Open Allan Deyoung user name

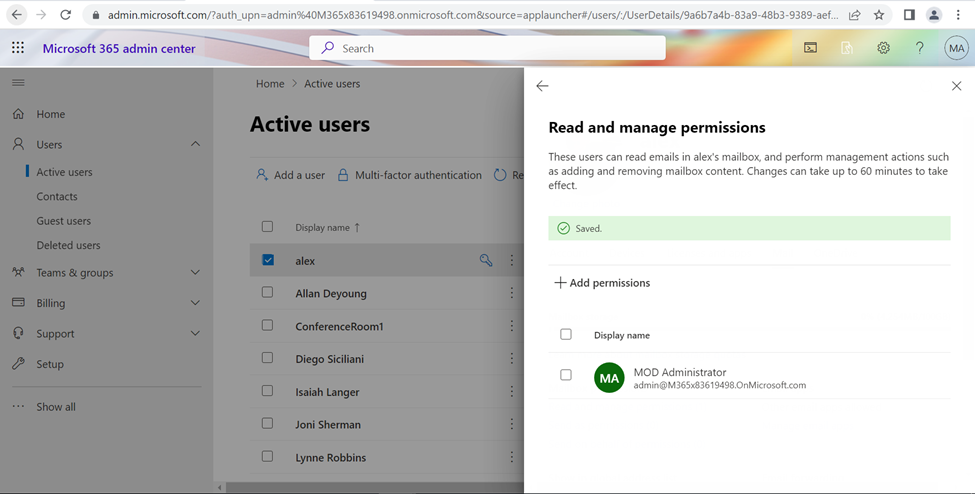click(331, 294)
